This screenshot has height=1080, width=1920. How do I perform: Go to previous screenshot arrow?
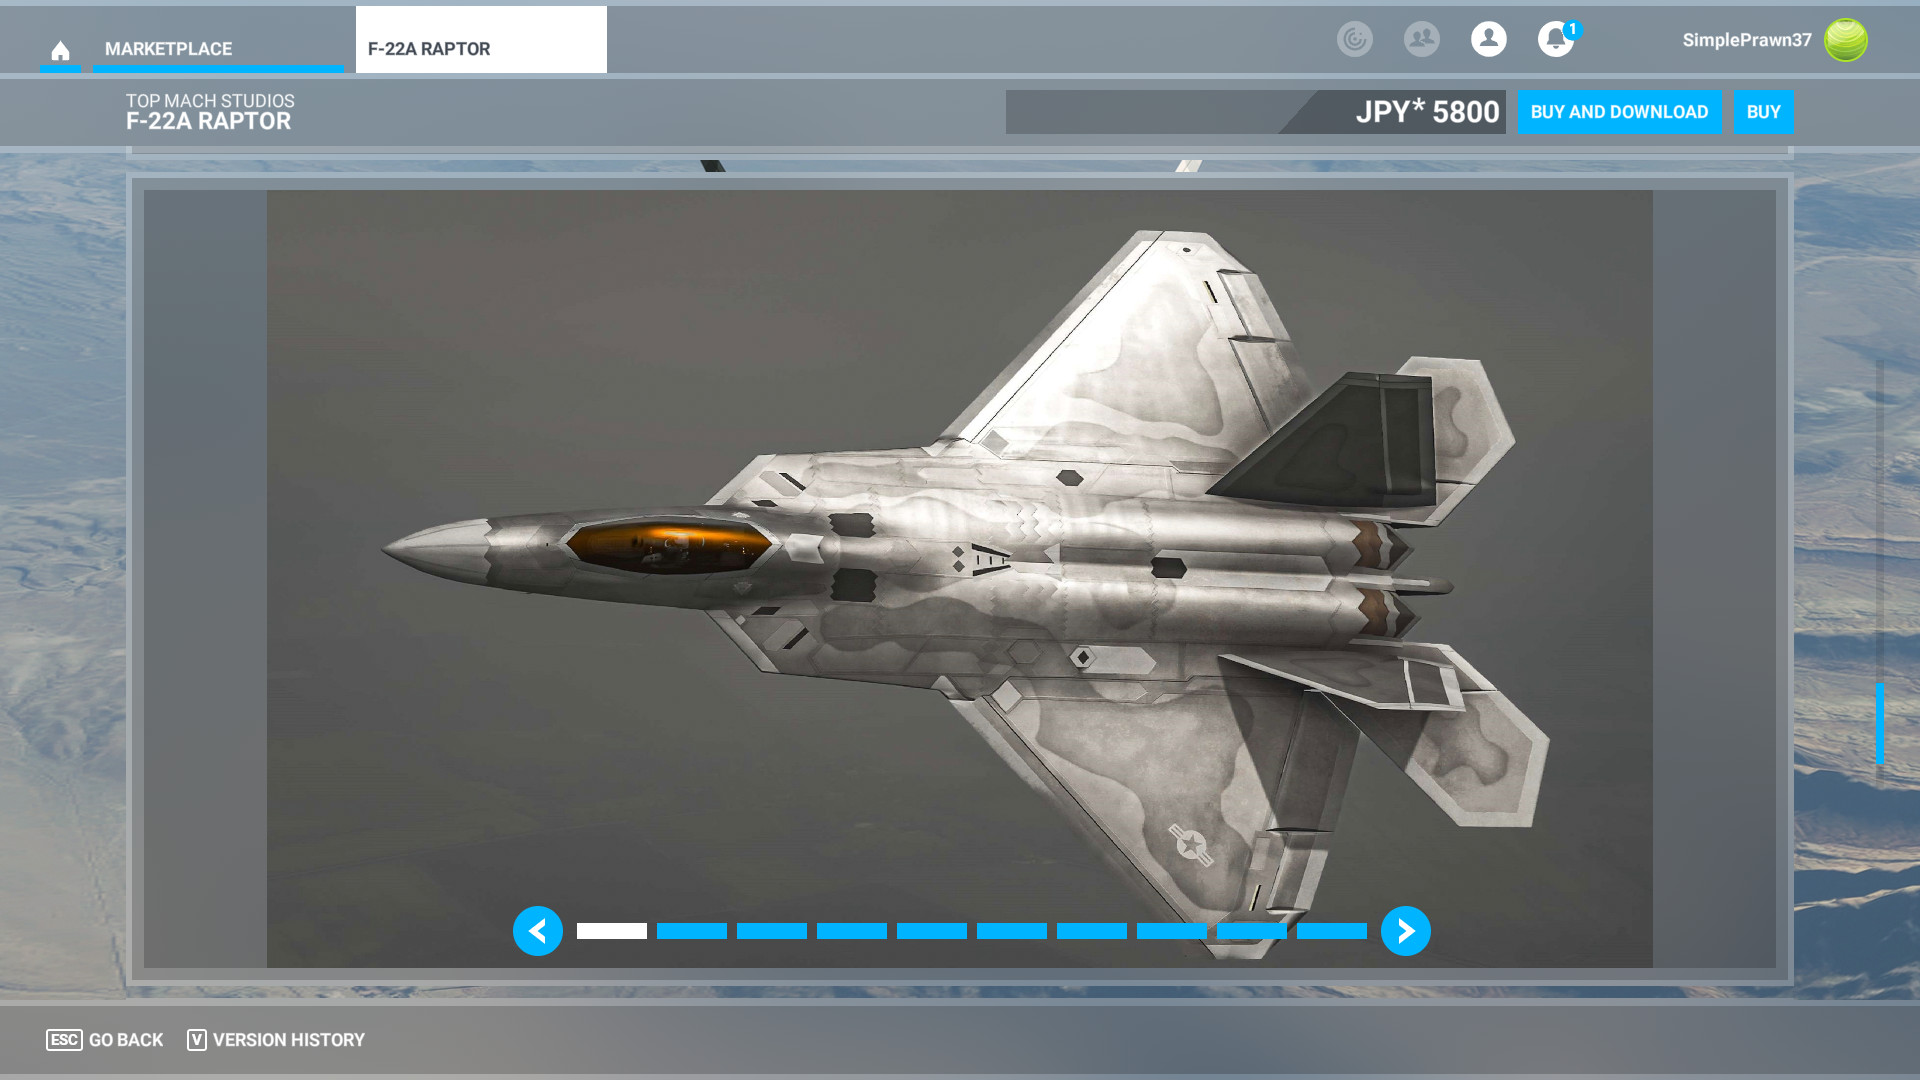[538, 931]
